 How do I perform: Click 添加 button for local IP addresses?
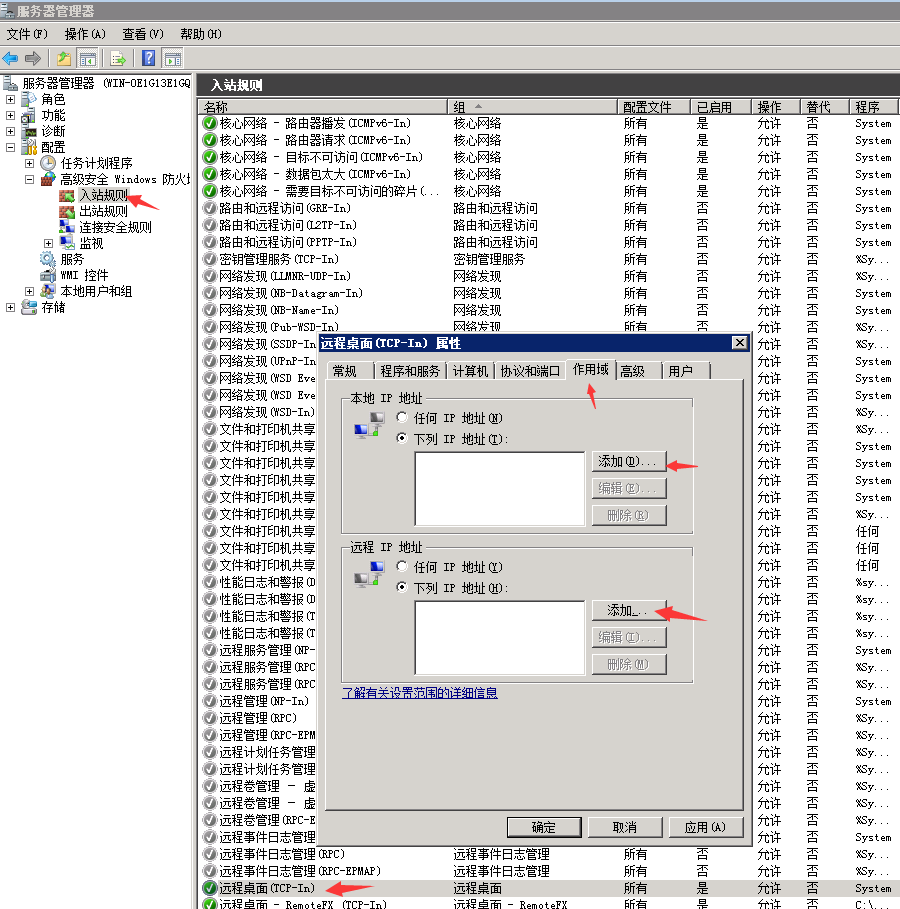click(629, 462)
